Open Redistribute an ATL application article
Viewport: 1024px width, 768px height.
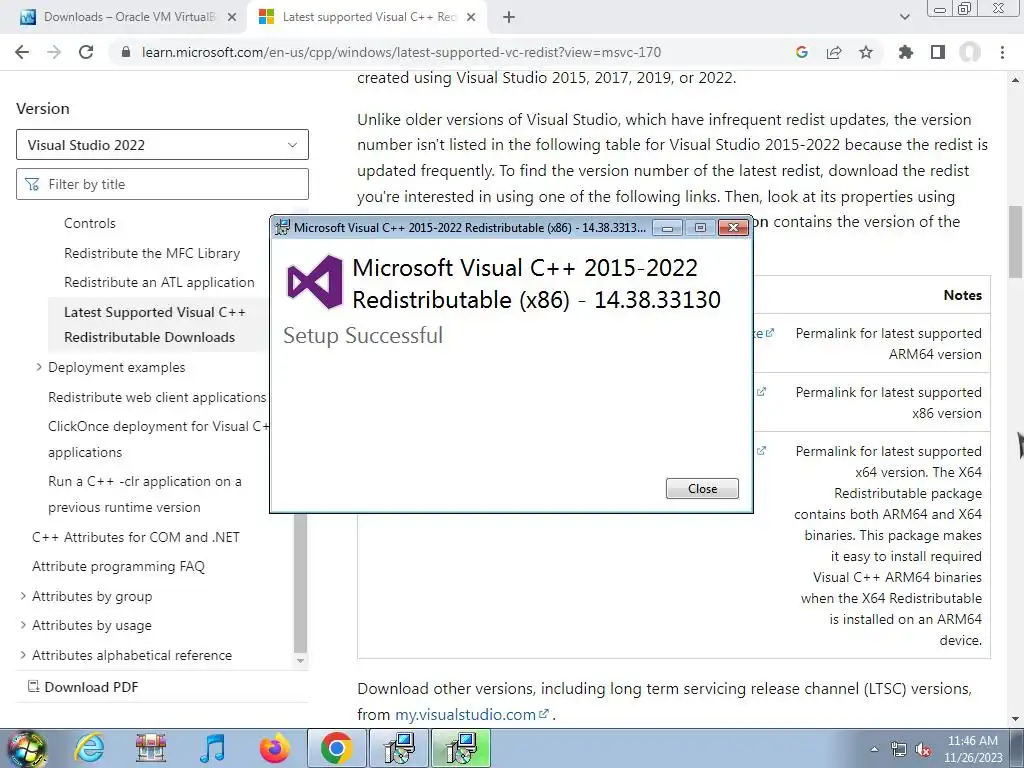[159, 282]
